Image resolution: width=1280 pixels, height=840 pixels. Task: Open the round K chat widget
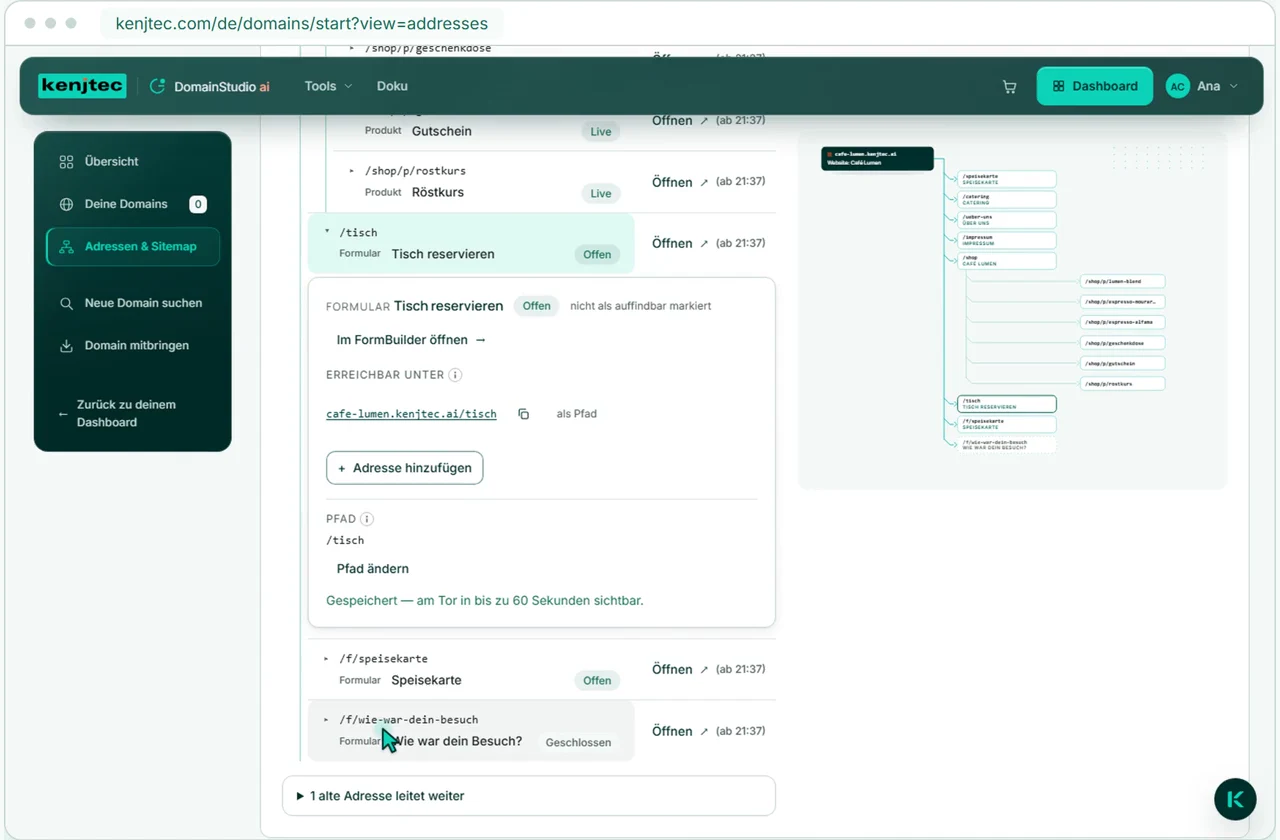pyautogui.click(x=1235, y=799)
